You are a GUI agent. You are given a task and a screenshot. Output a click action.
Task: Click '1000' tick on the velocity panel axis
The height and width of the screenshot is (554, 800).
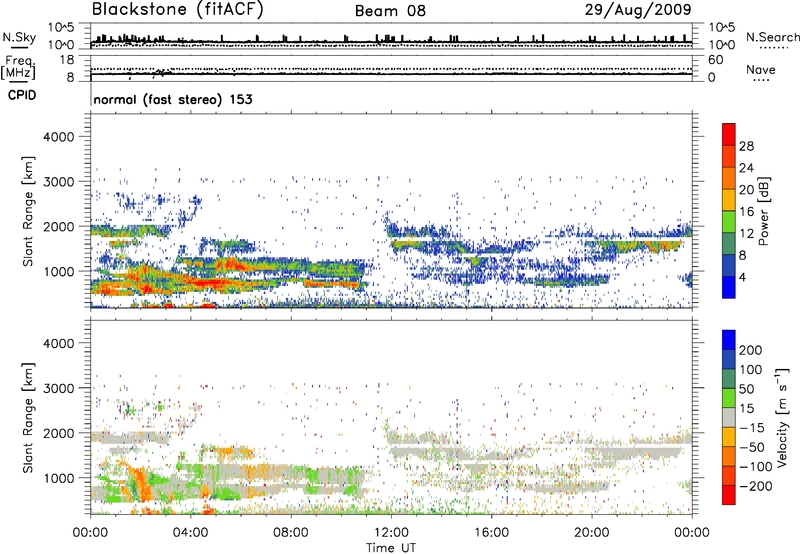tap(59, 478)
